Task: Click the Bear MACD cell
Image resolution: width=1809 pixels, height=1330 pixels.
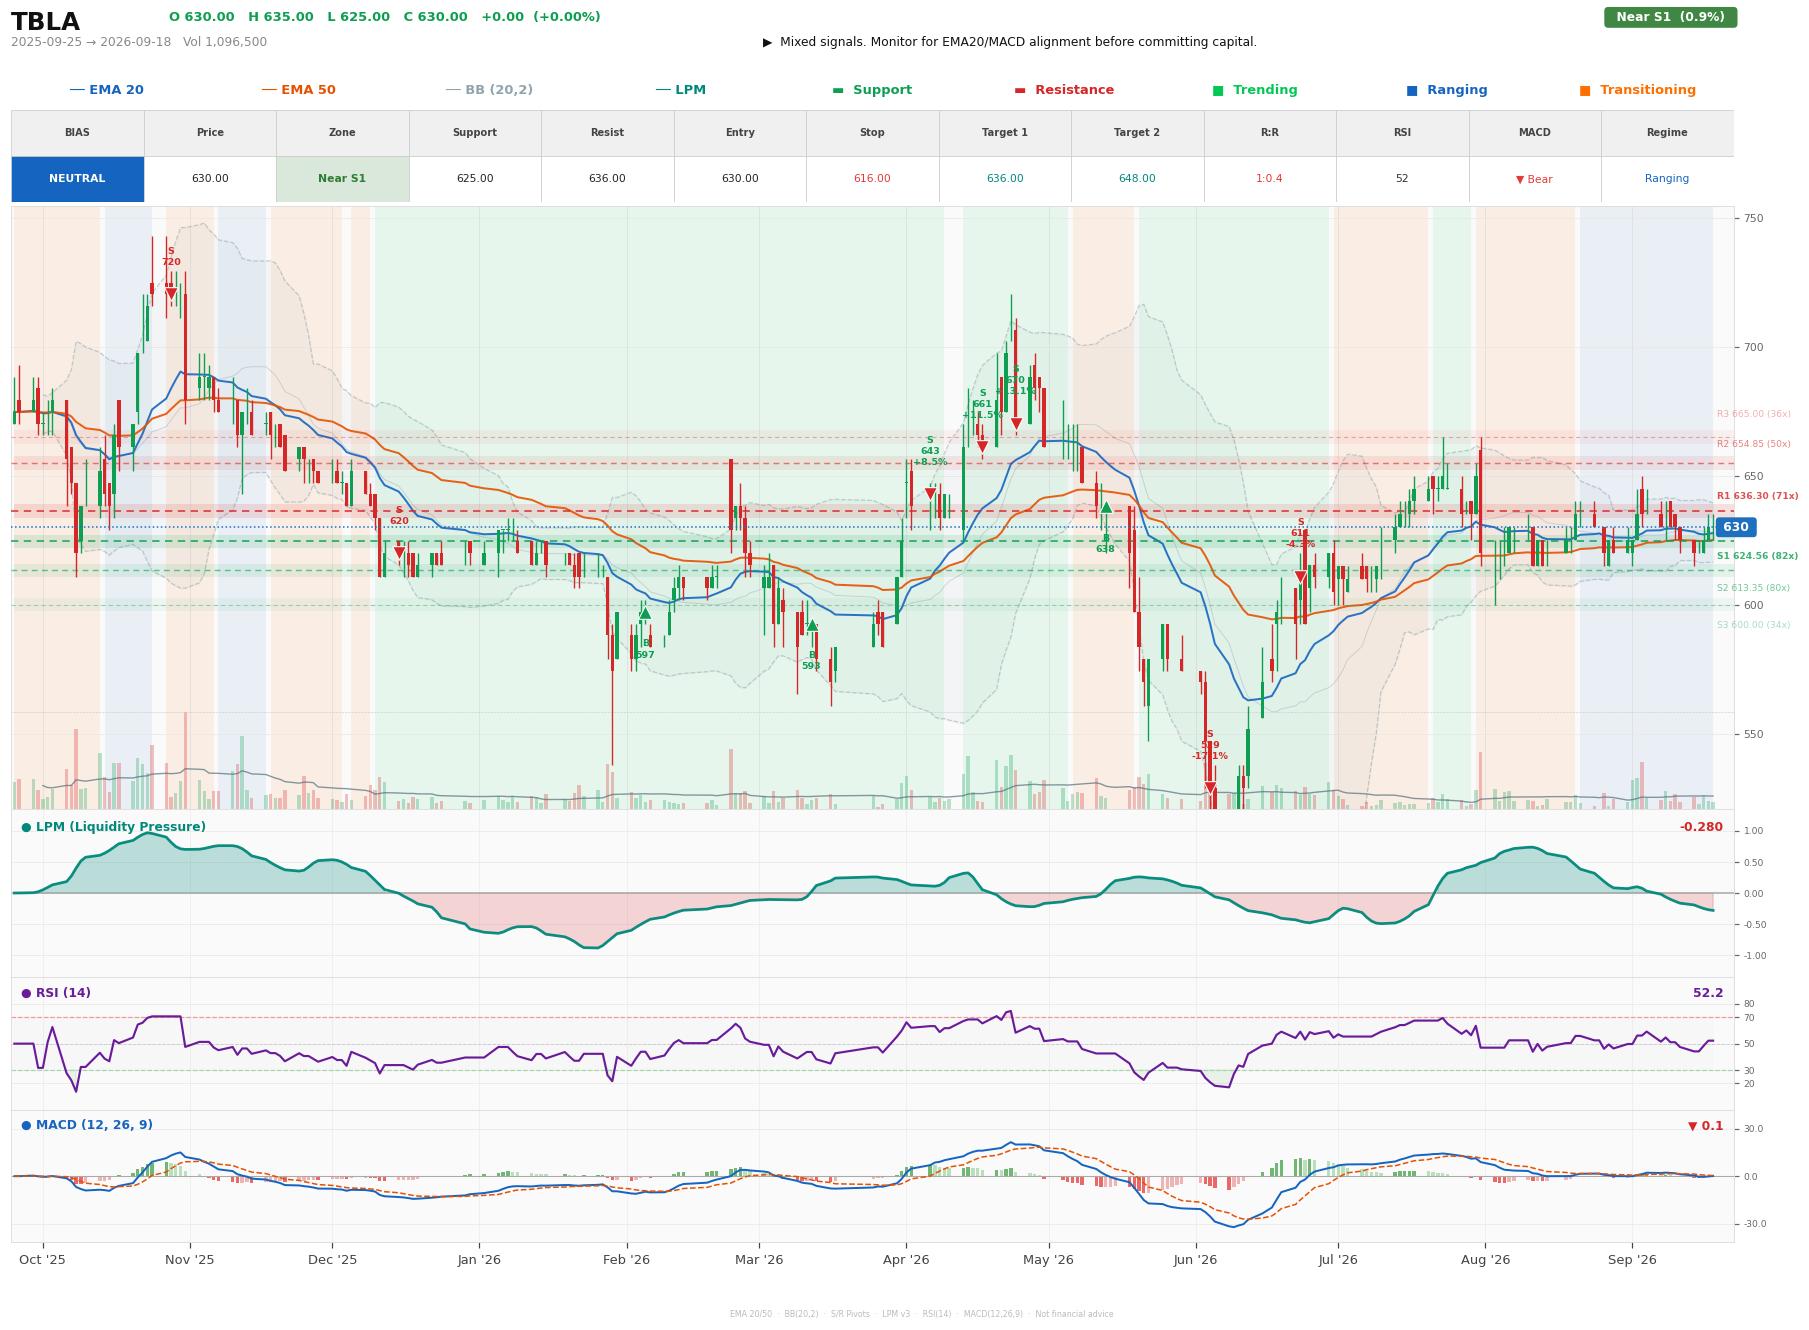Action: [1534, 179]
